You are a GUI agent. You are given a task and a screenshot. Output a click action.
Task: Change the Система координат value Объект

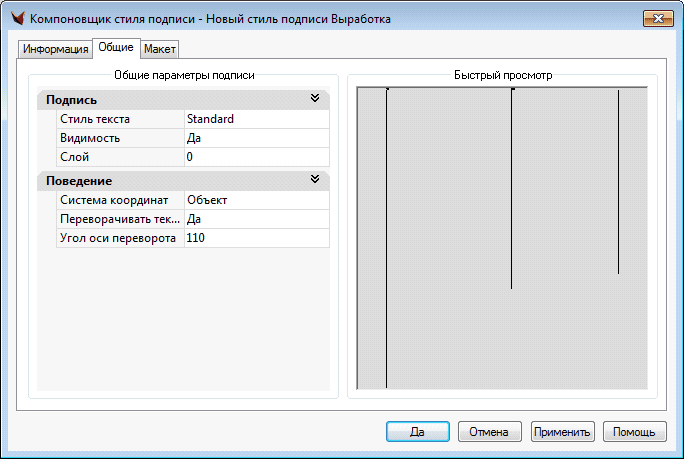click(x=256, y=200)
